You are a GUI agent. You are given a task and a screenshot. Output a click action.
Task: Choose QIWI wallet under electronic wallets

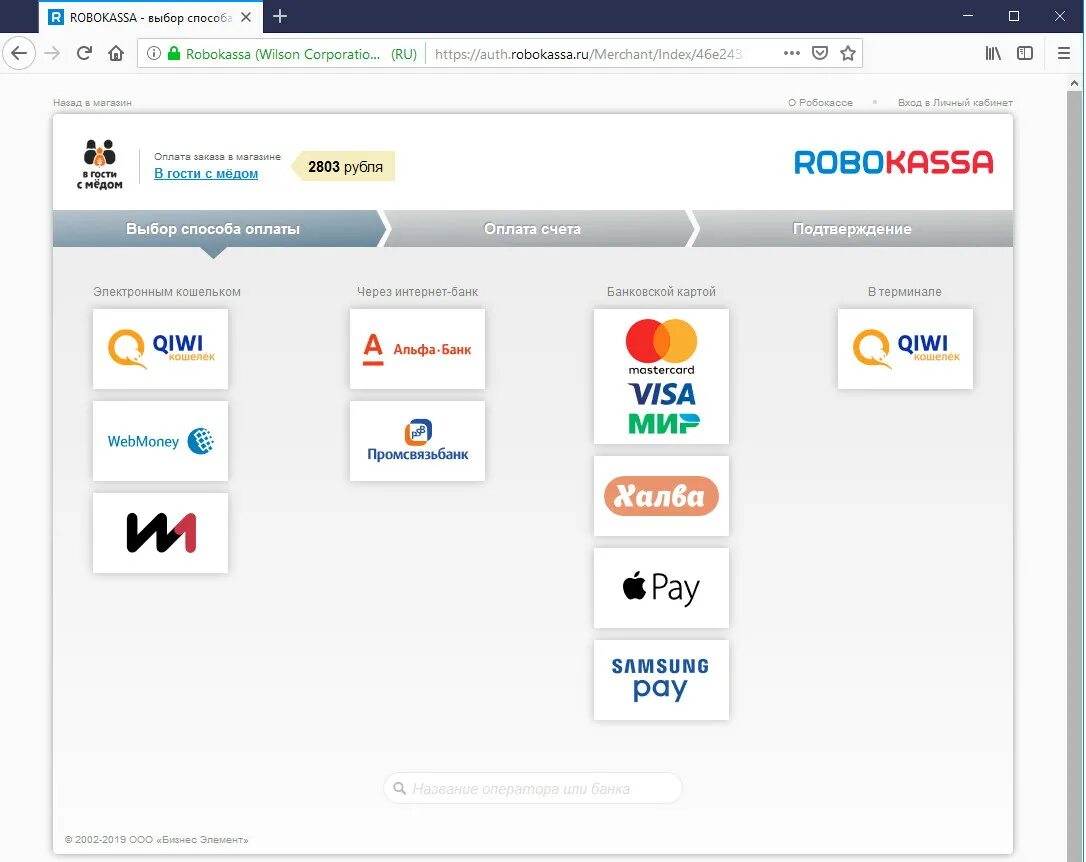pyautogui.click(x=160, y=348)
